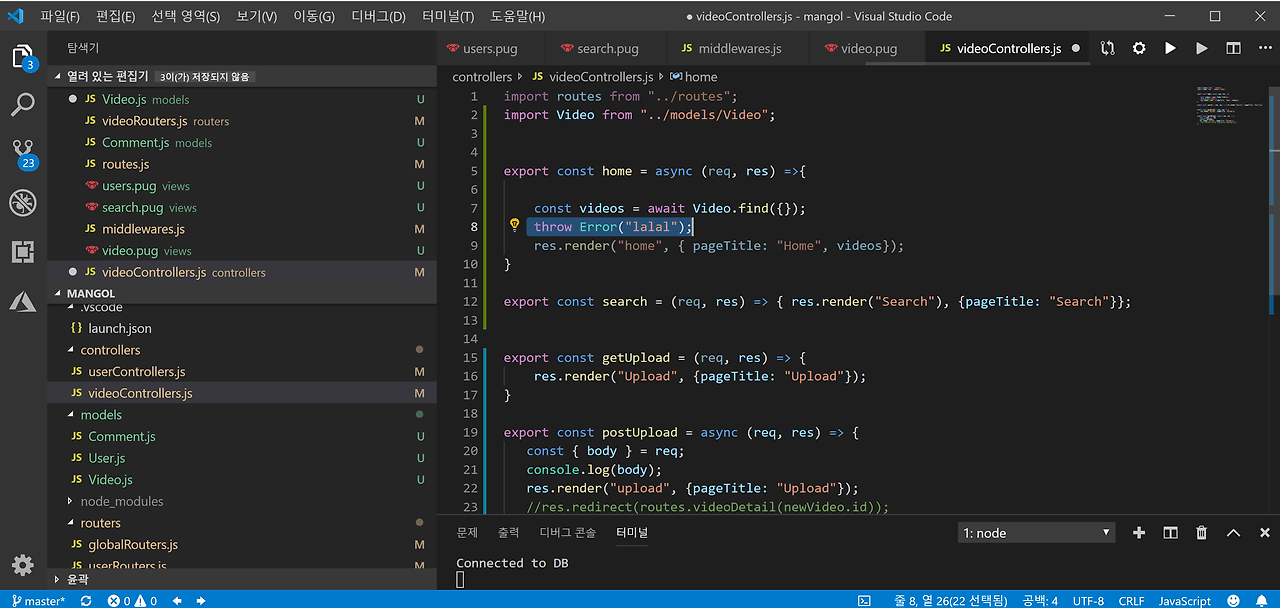Open problems count in status bar

coord(133,601)
